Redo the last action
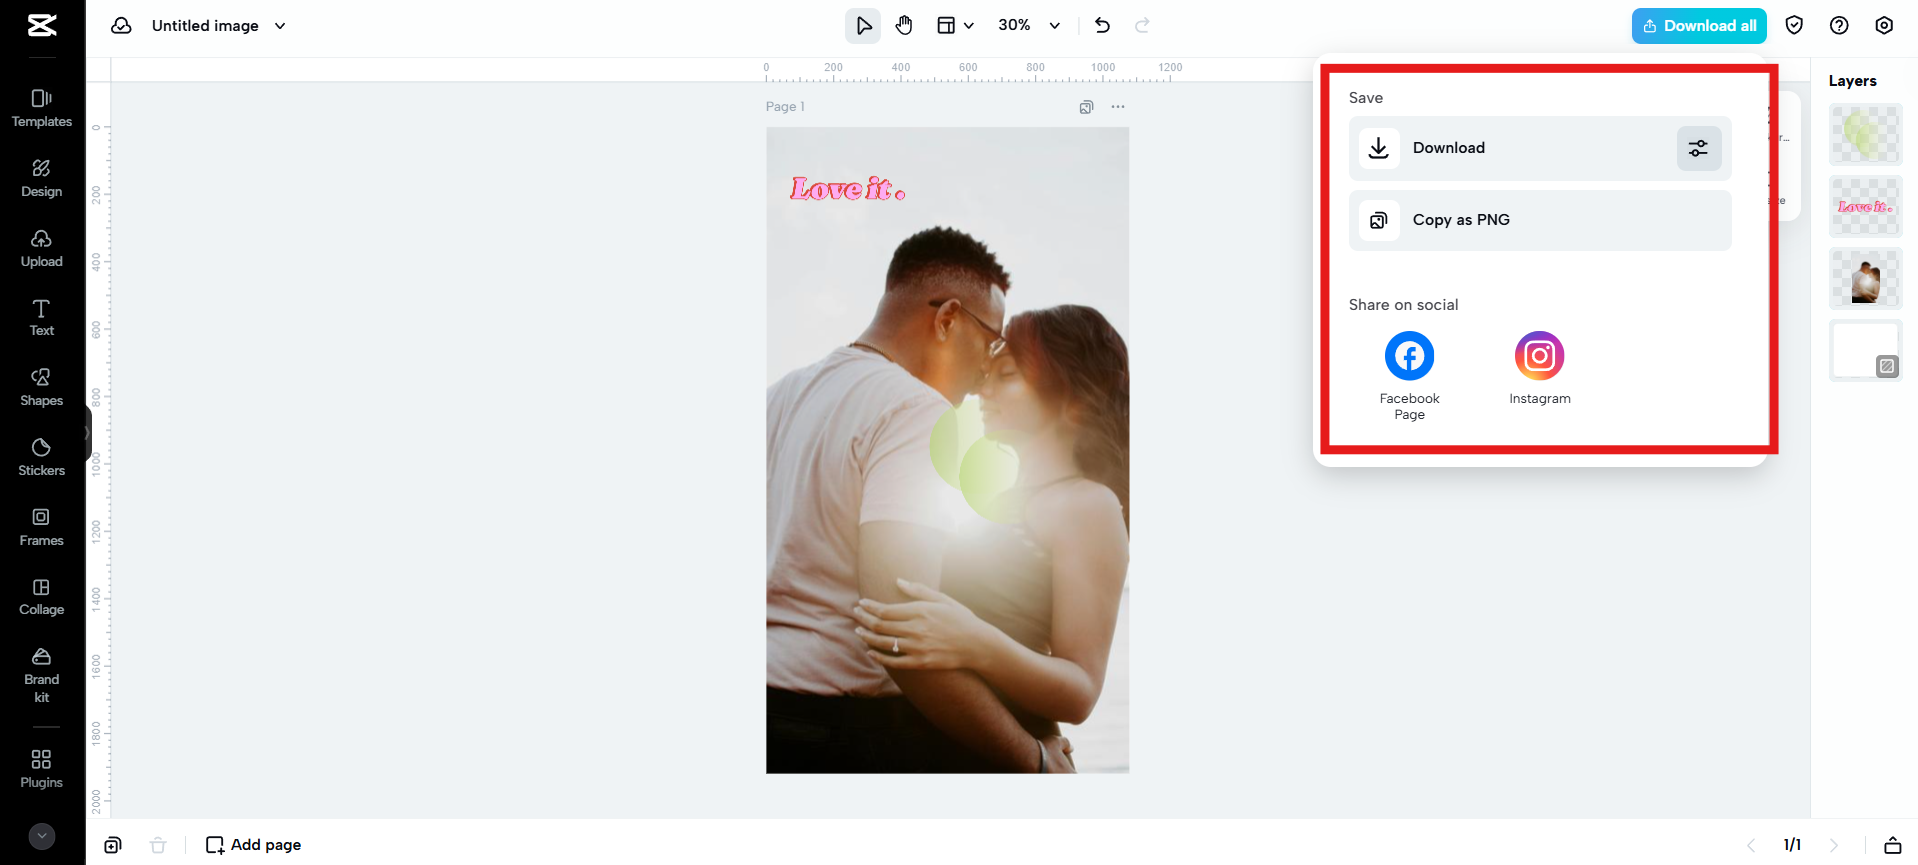1918x865 pixels. [1142, 25]
